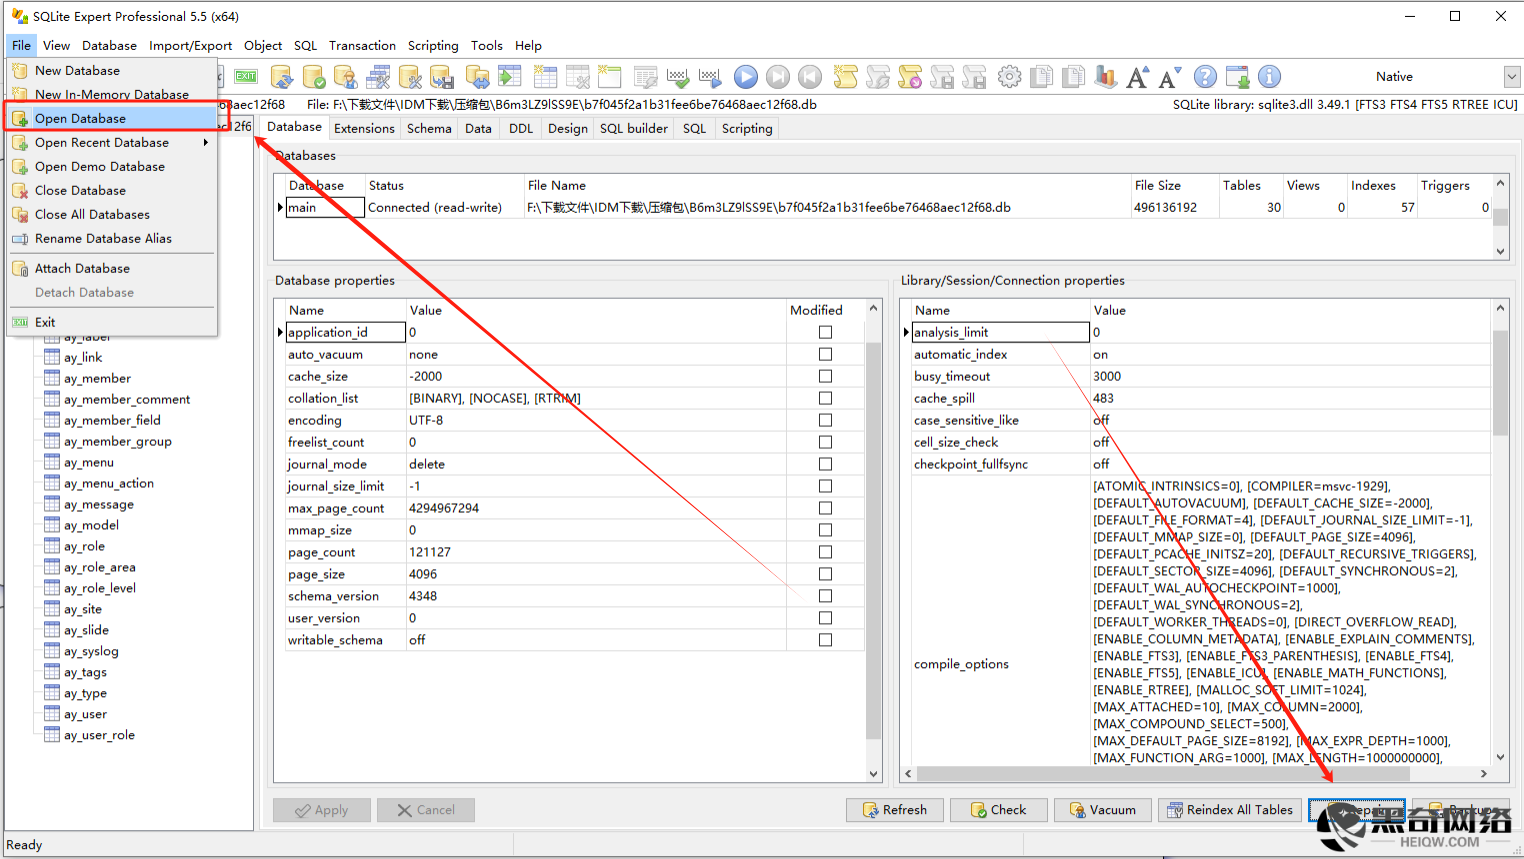Viewport: 1524px width, 859px height.
Task: Check the Modified box for journal_mode
Action: (825, 464)
